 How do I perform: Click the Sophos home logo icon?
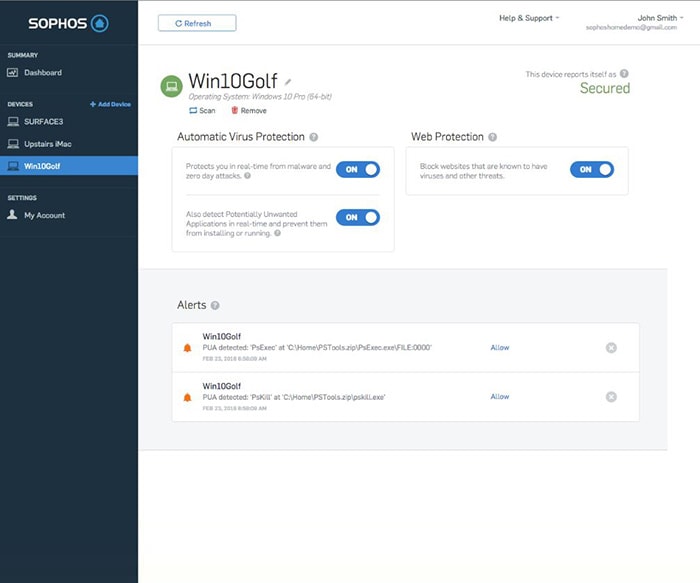pos(100,23)
